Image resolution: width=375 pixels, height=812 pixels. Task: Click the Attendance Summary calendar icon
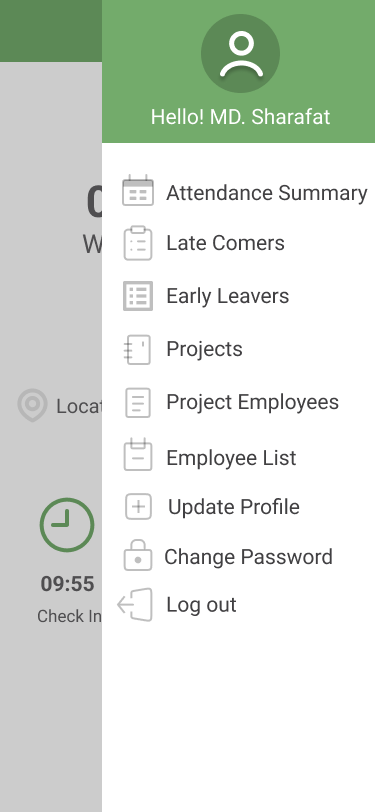click(138, 191)
